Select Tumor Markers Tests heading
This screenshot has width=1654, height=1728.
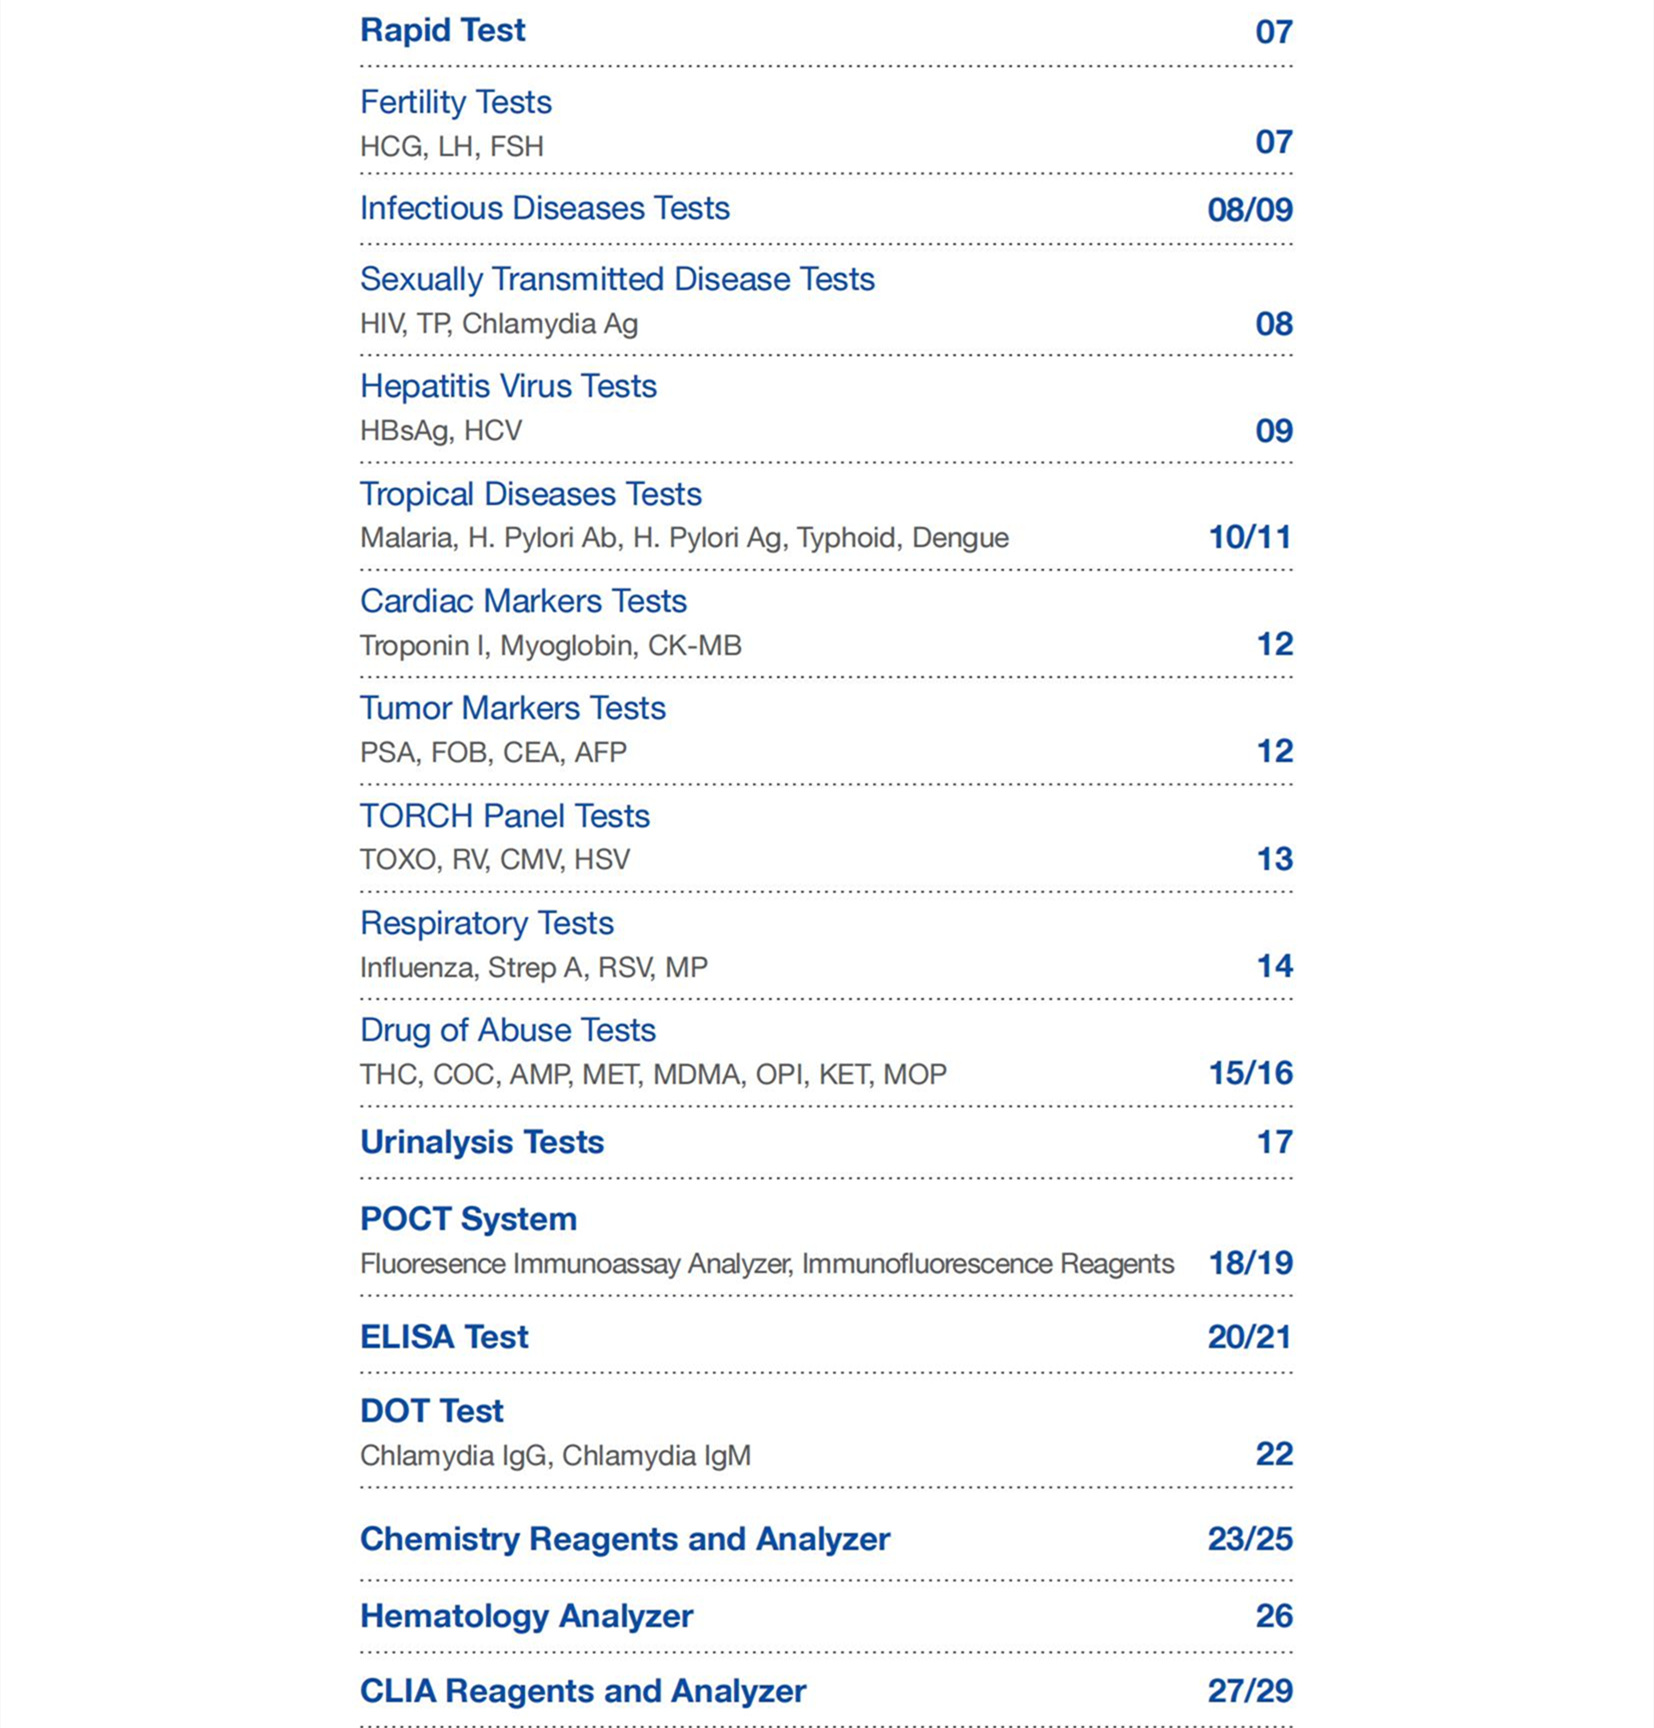click(513, 708)
